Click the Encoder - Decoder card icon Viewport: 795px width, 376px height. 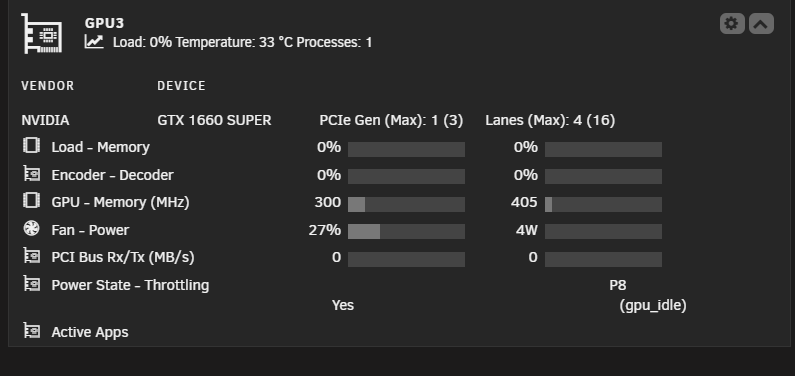tap(31, 173)
